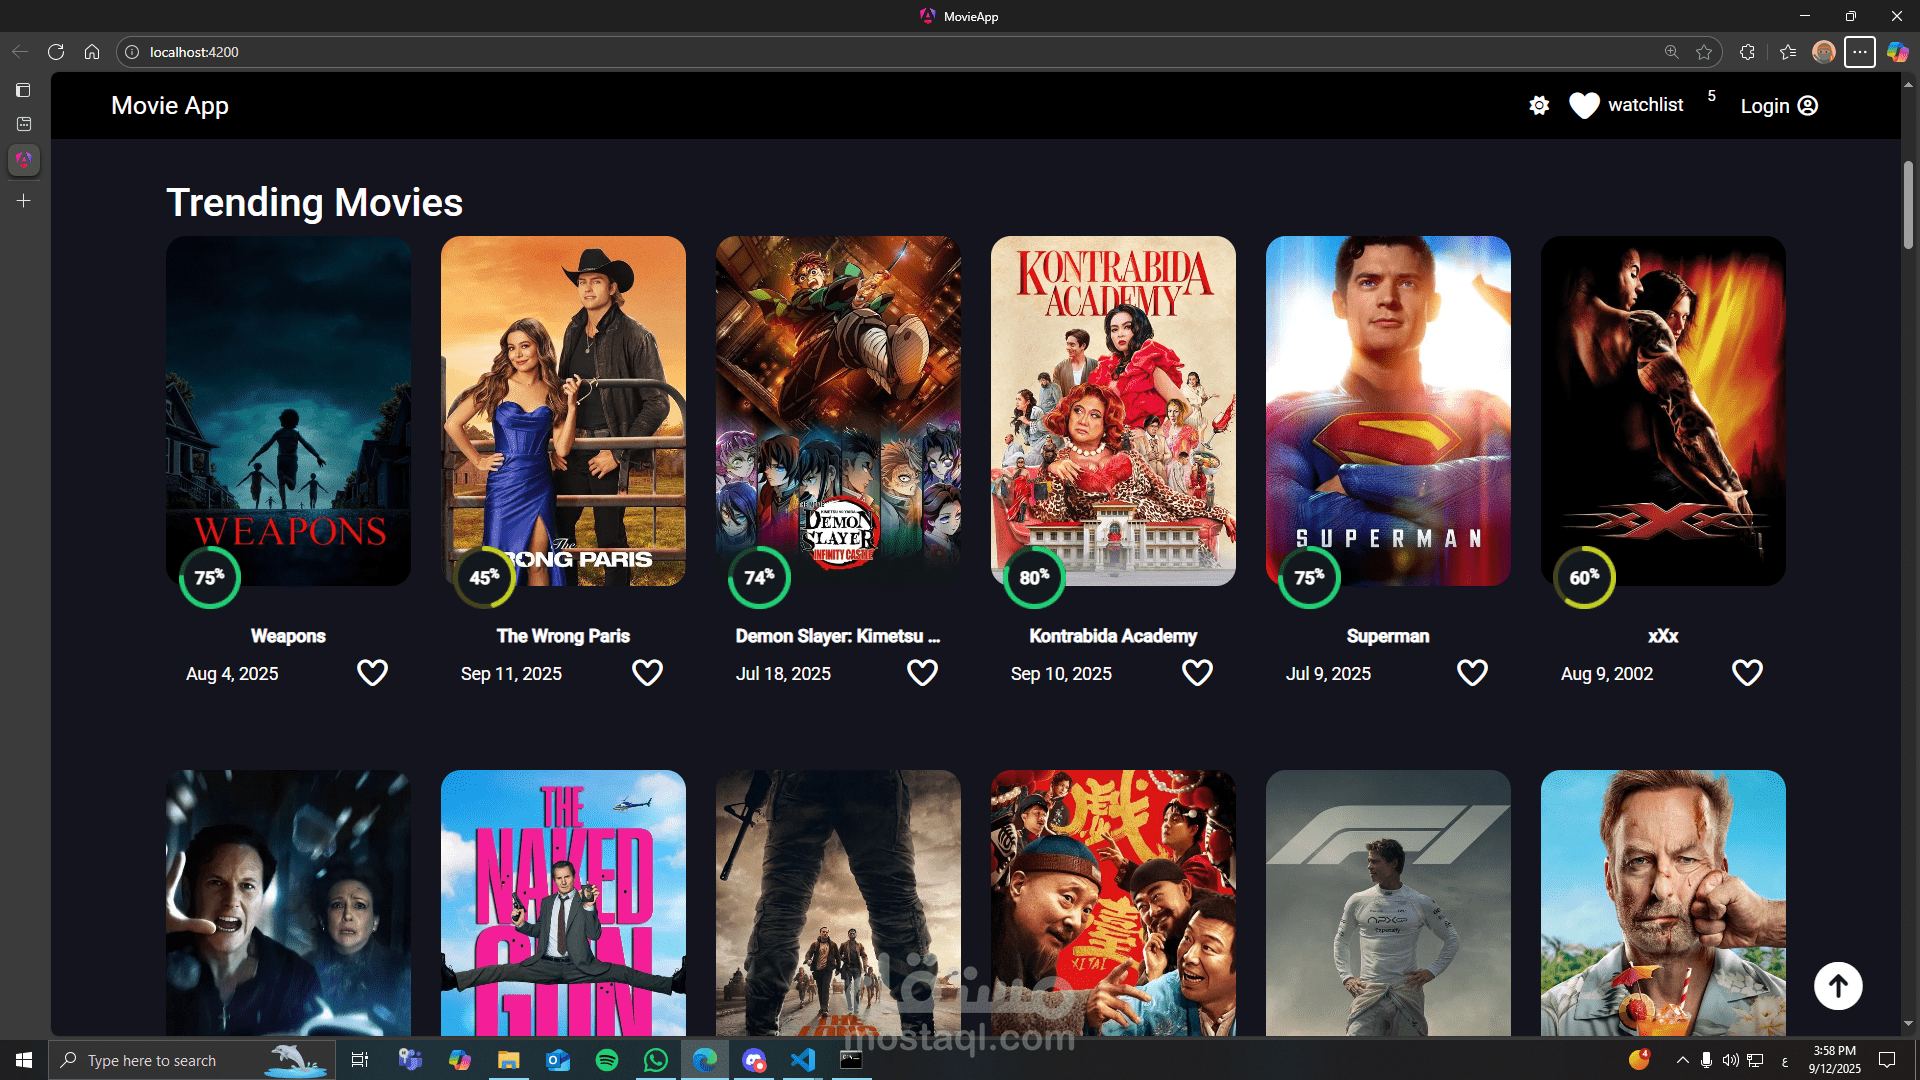The height and width of the screenshot is (1080, 1920).
Task: Favorite Kontrabida Academy with heart icon
Action: tap(1197, 673)
